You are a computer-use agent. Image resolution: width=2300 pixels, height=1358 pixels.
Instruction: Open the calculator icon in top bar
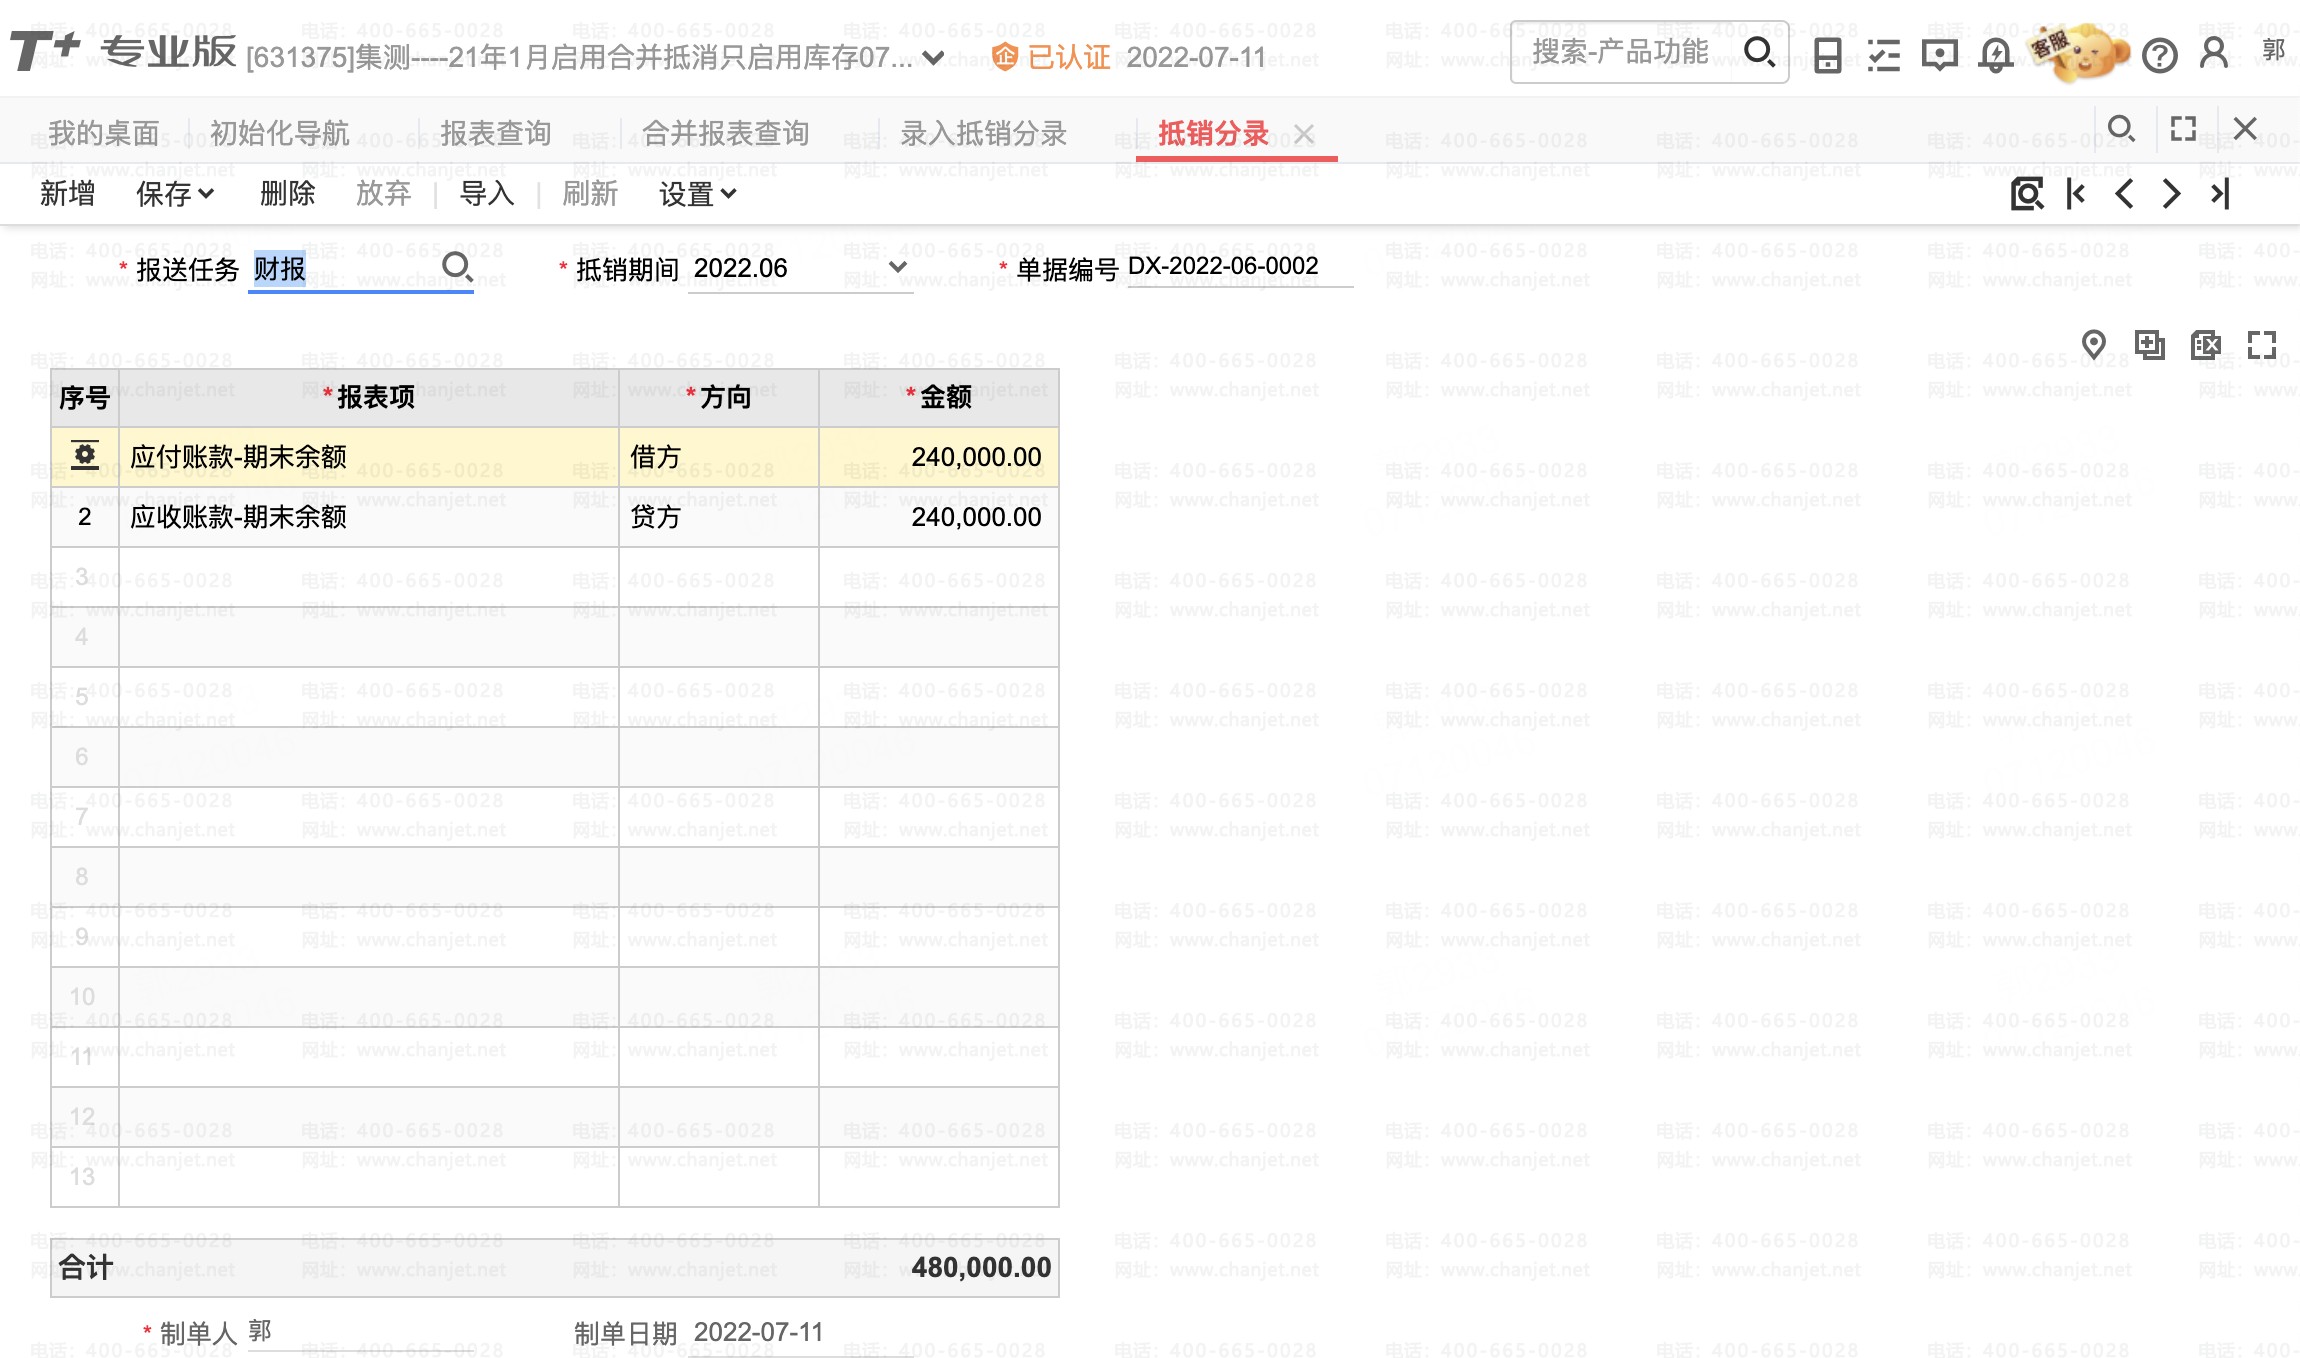coord(1828,54)
